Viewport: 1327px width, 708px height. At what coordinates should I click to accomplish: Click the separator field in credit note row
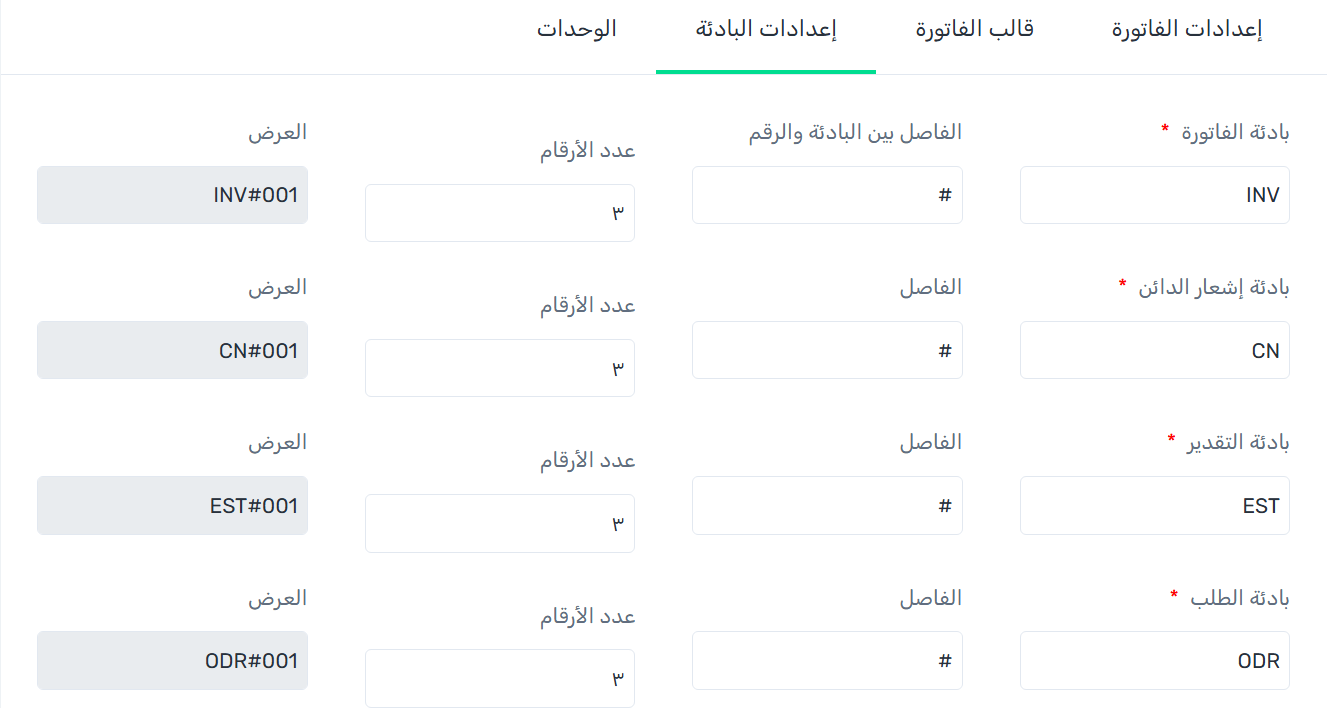tap(827, 350)
